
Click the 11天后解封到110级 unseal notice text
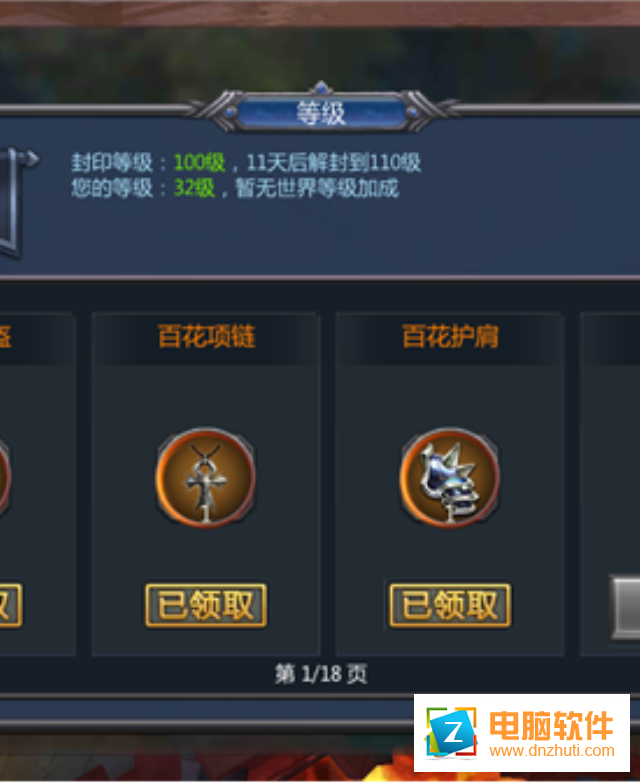click(x=334, y=163)
